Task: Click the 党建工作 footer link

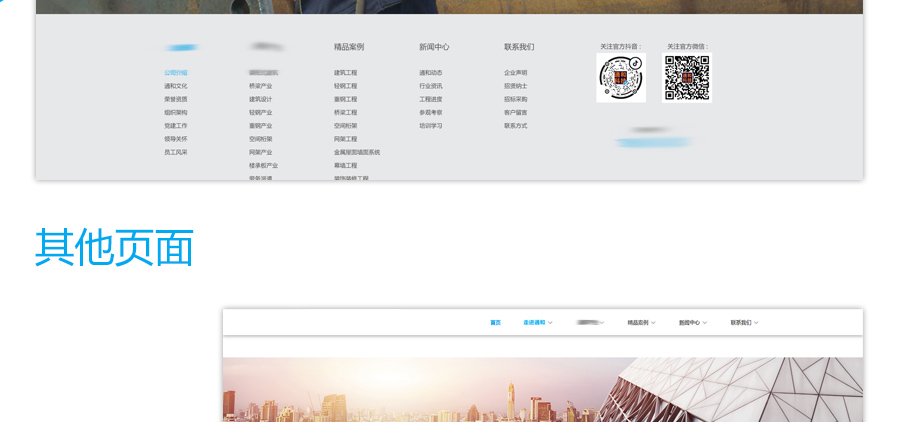Action: click(x=176, y=126)
